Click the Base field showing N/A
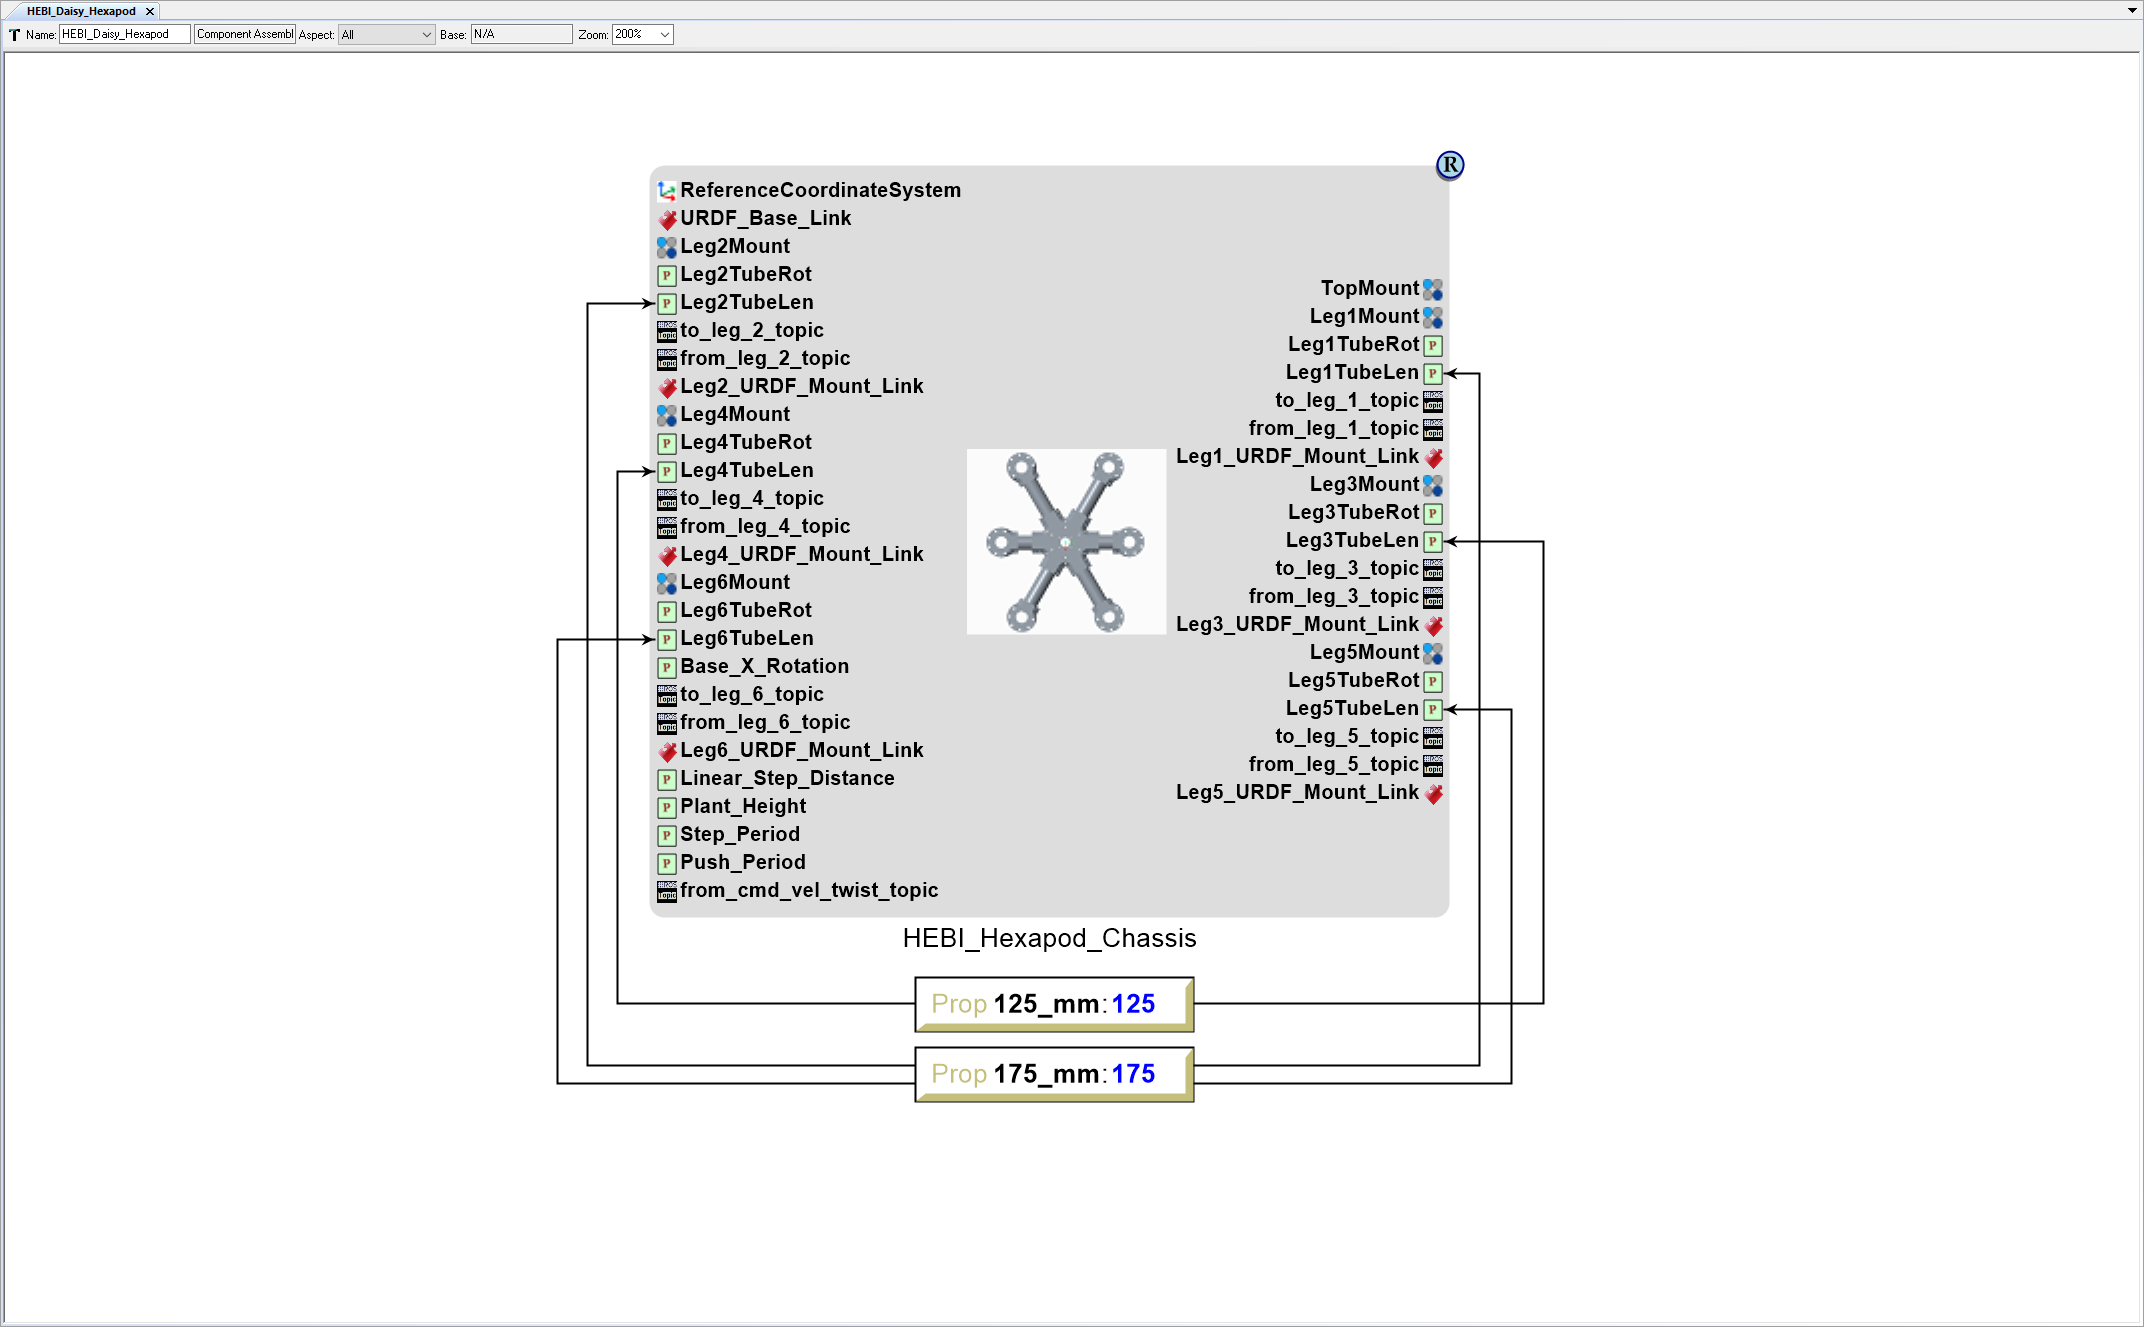 tap(521, 34)
